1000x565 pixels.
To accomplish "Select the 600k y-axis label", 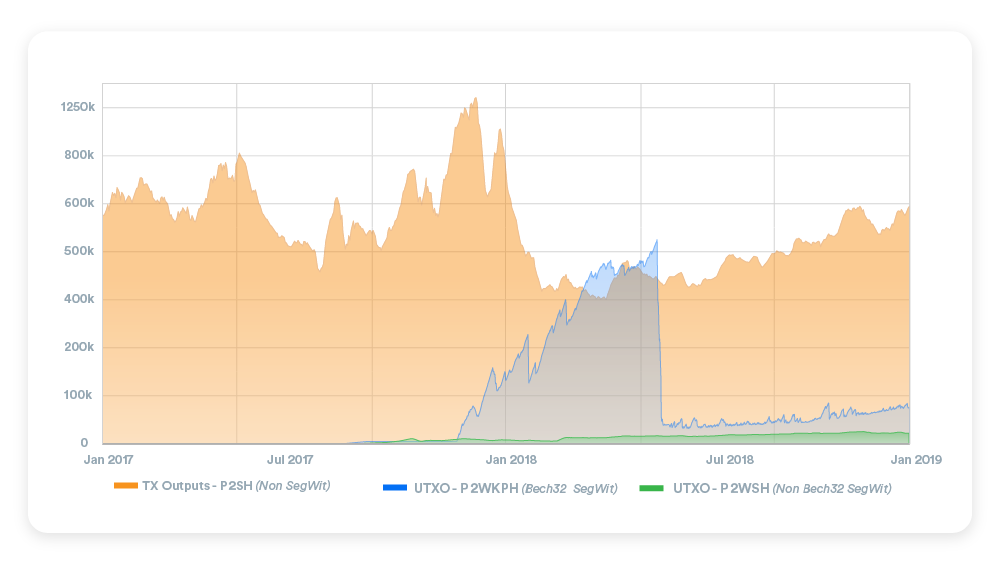I will 78,203.
